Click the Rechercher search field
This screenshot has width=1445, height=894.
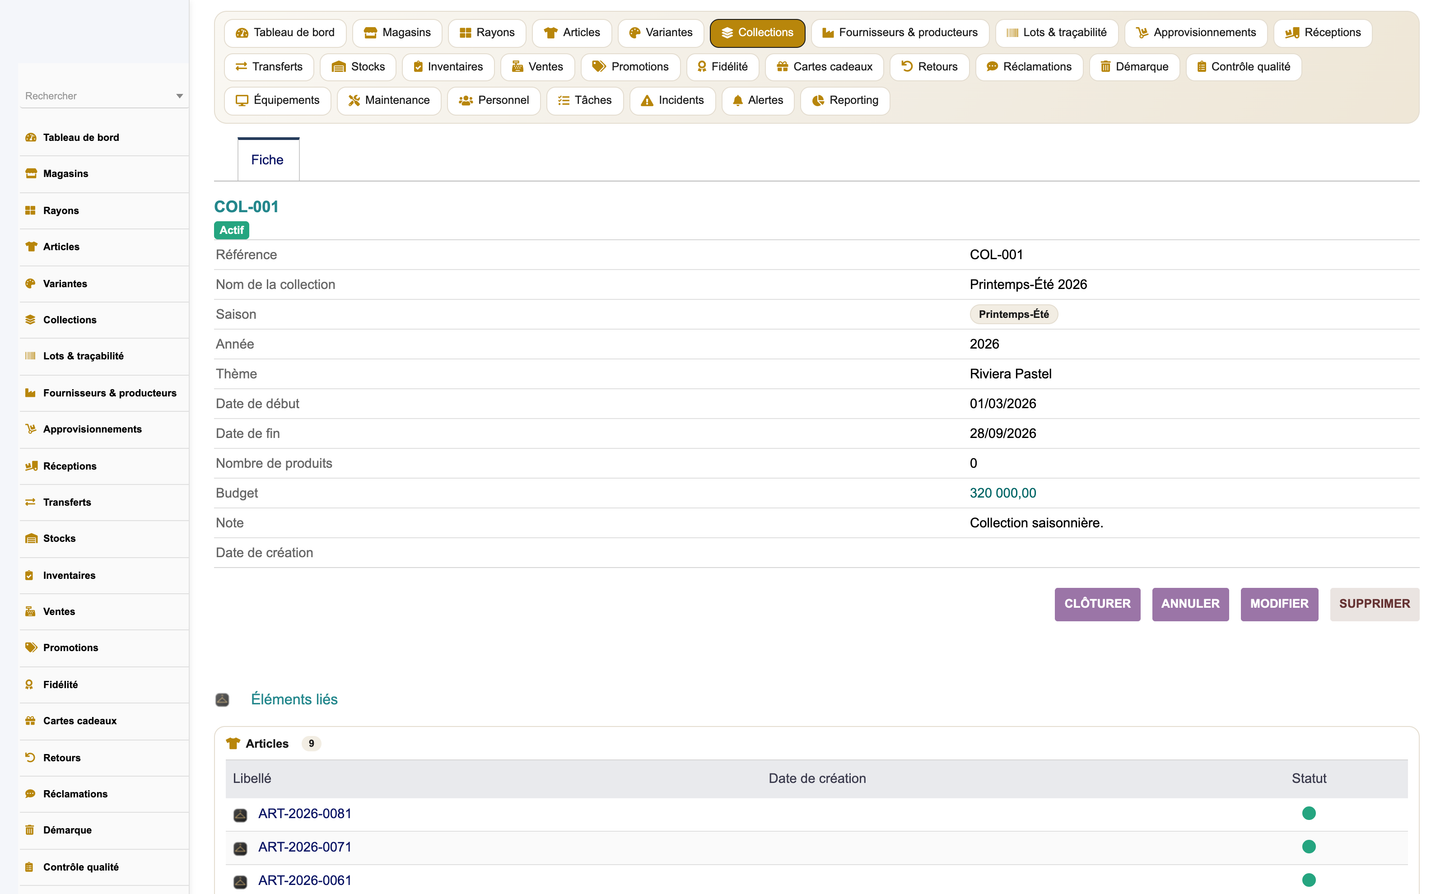(98, 96)
